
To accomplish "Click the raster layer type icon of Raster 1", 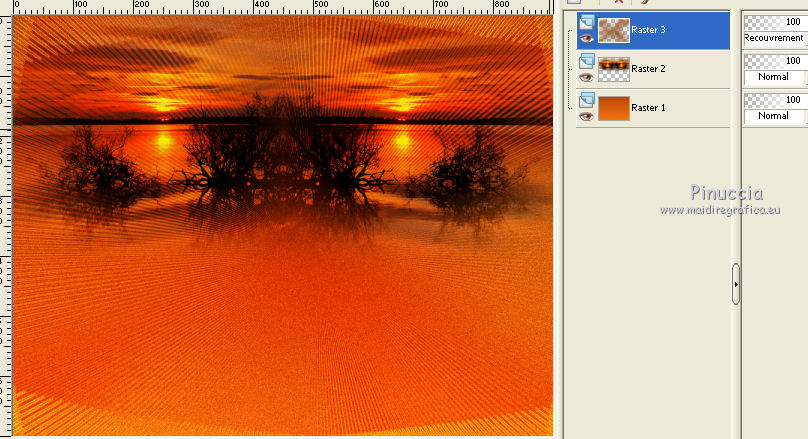I will [x=586, y=101].
